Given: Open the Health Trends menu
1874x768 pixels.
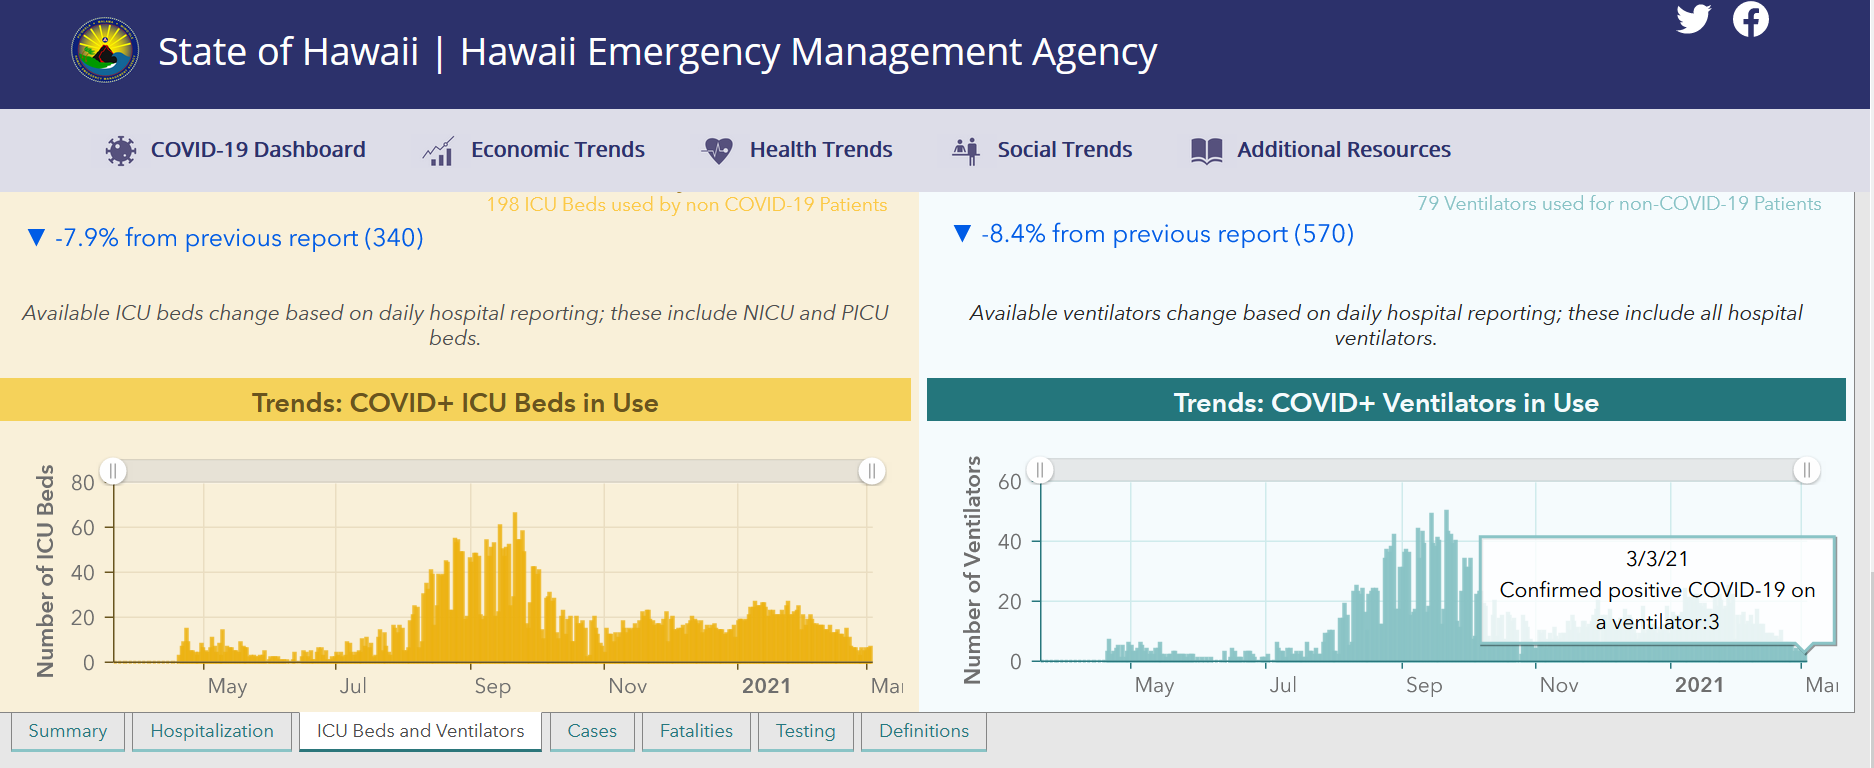Looking at the screenshot, I should pyautogui.click(x=821, y=150).
